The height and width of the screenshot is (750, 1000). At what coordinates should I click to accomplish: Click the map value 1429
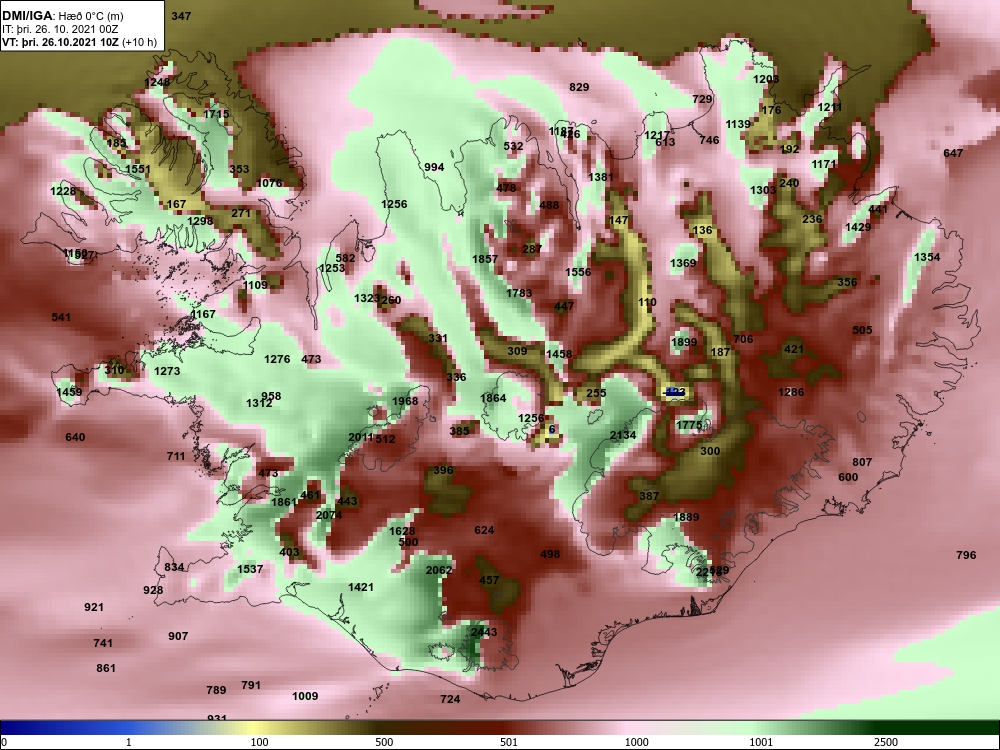[858, 228]
